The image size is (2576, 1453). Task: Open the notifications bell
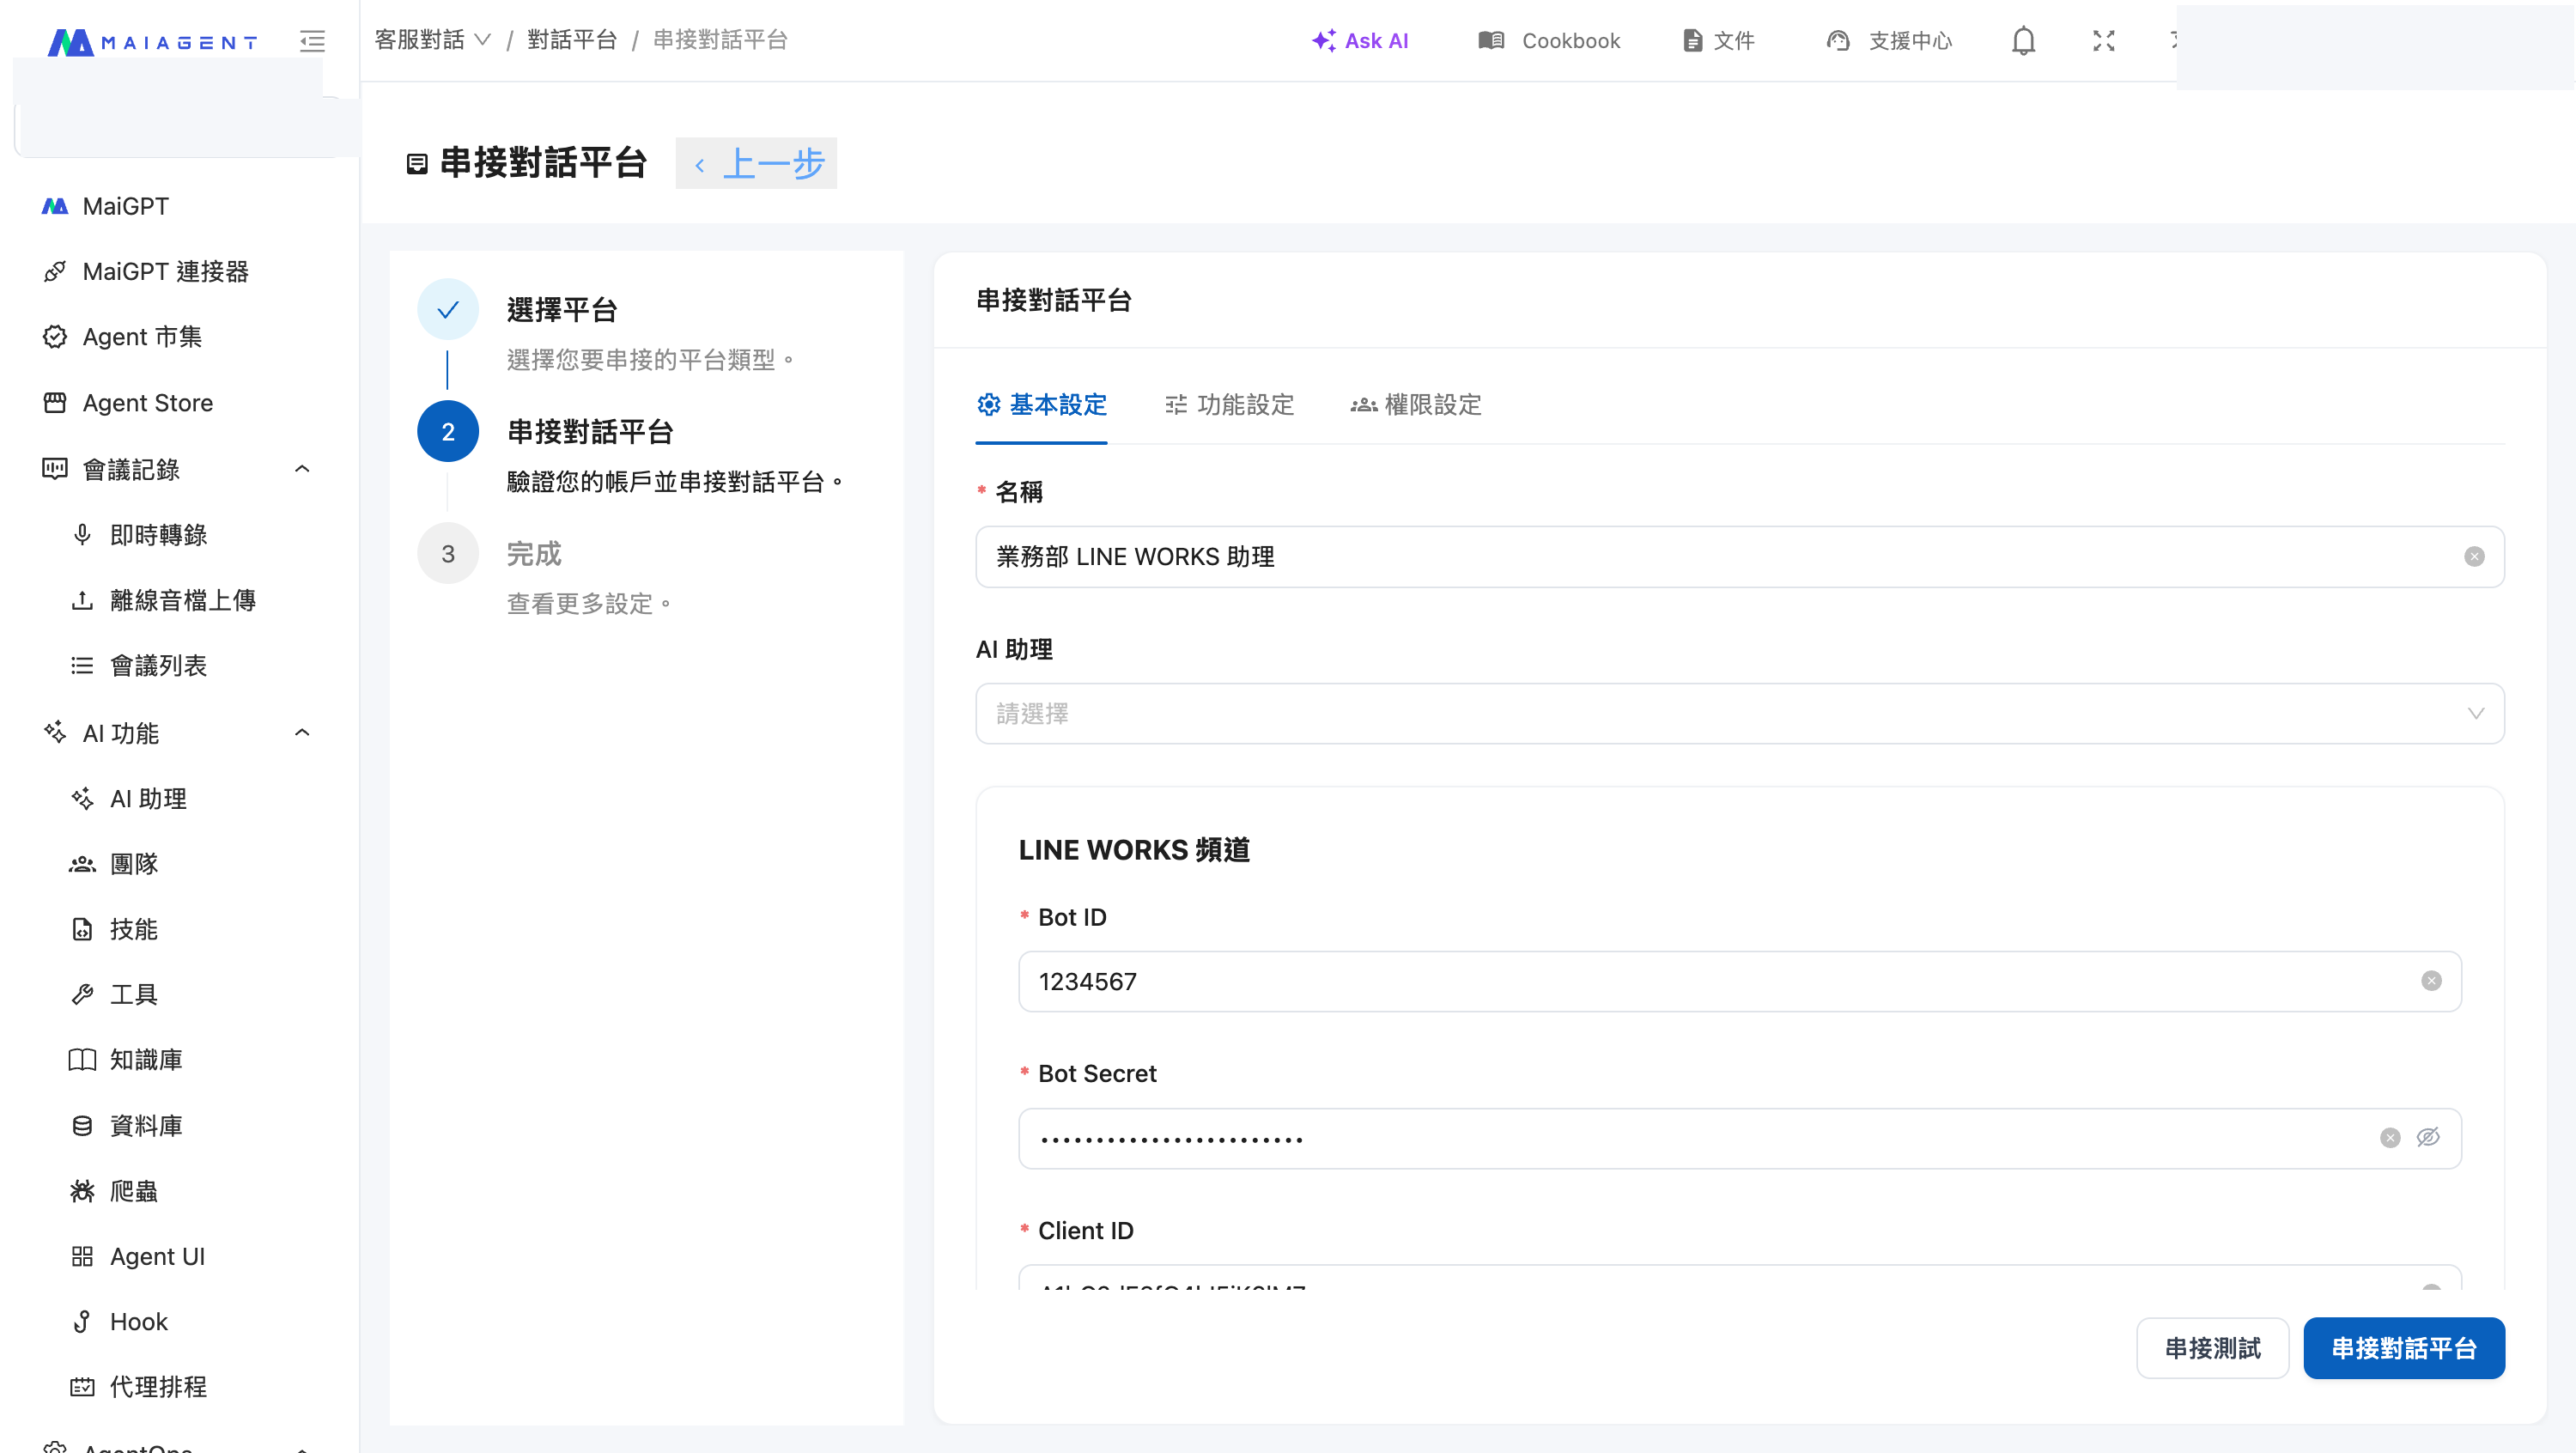pos(2023,41)
